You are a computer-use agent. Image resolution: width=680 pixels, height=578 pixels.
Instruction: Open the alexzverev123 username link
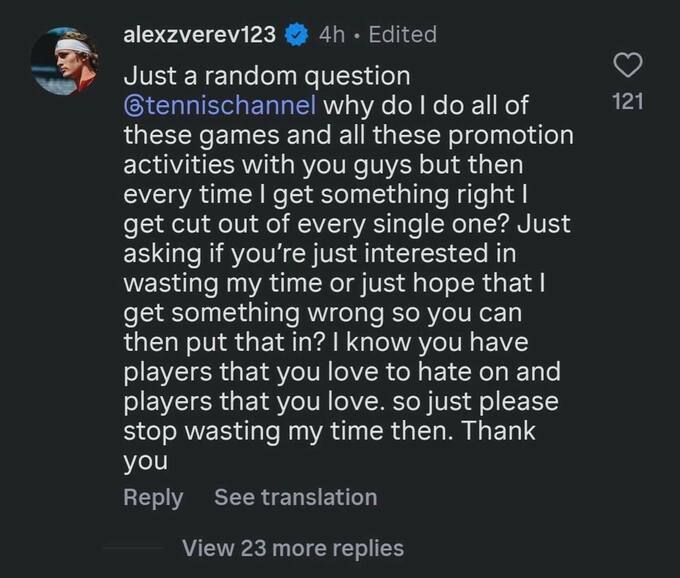[x=199, y=35]
